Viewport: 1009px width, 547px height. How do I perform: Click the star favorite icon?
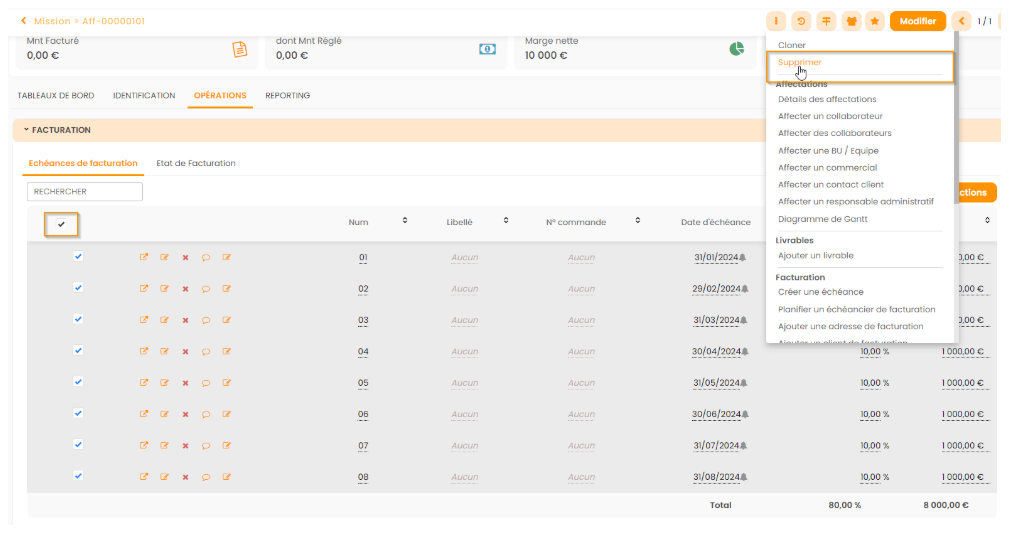point(875,21)
